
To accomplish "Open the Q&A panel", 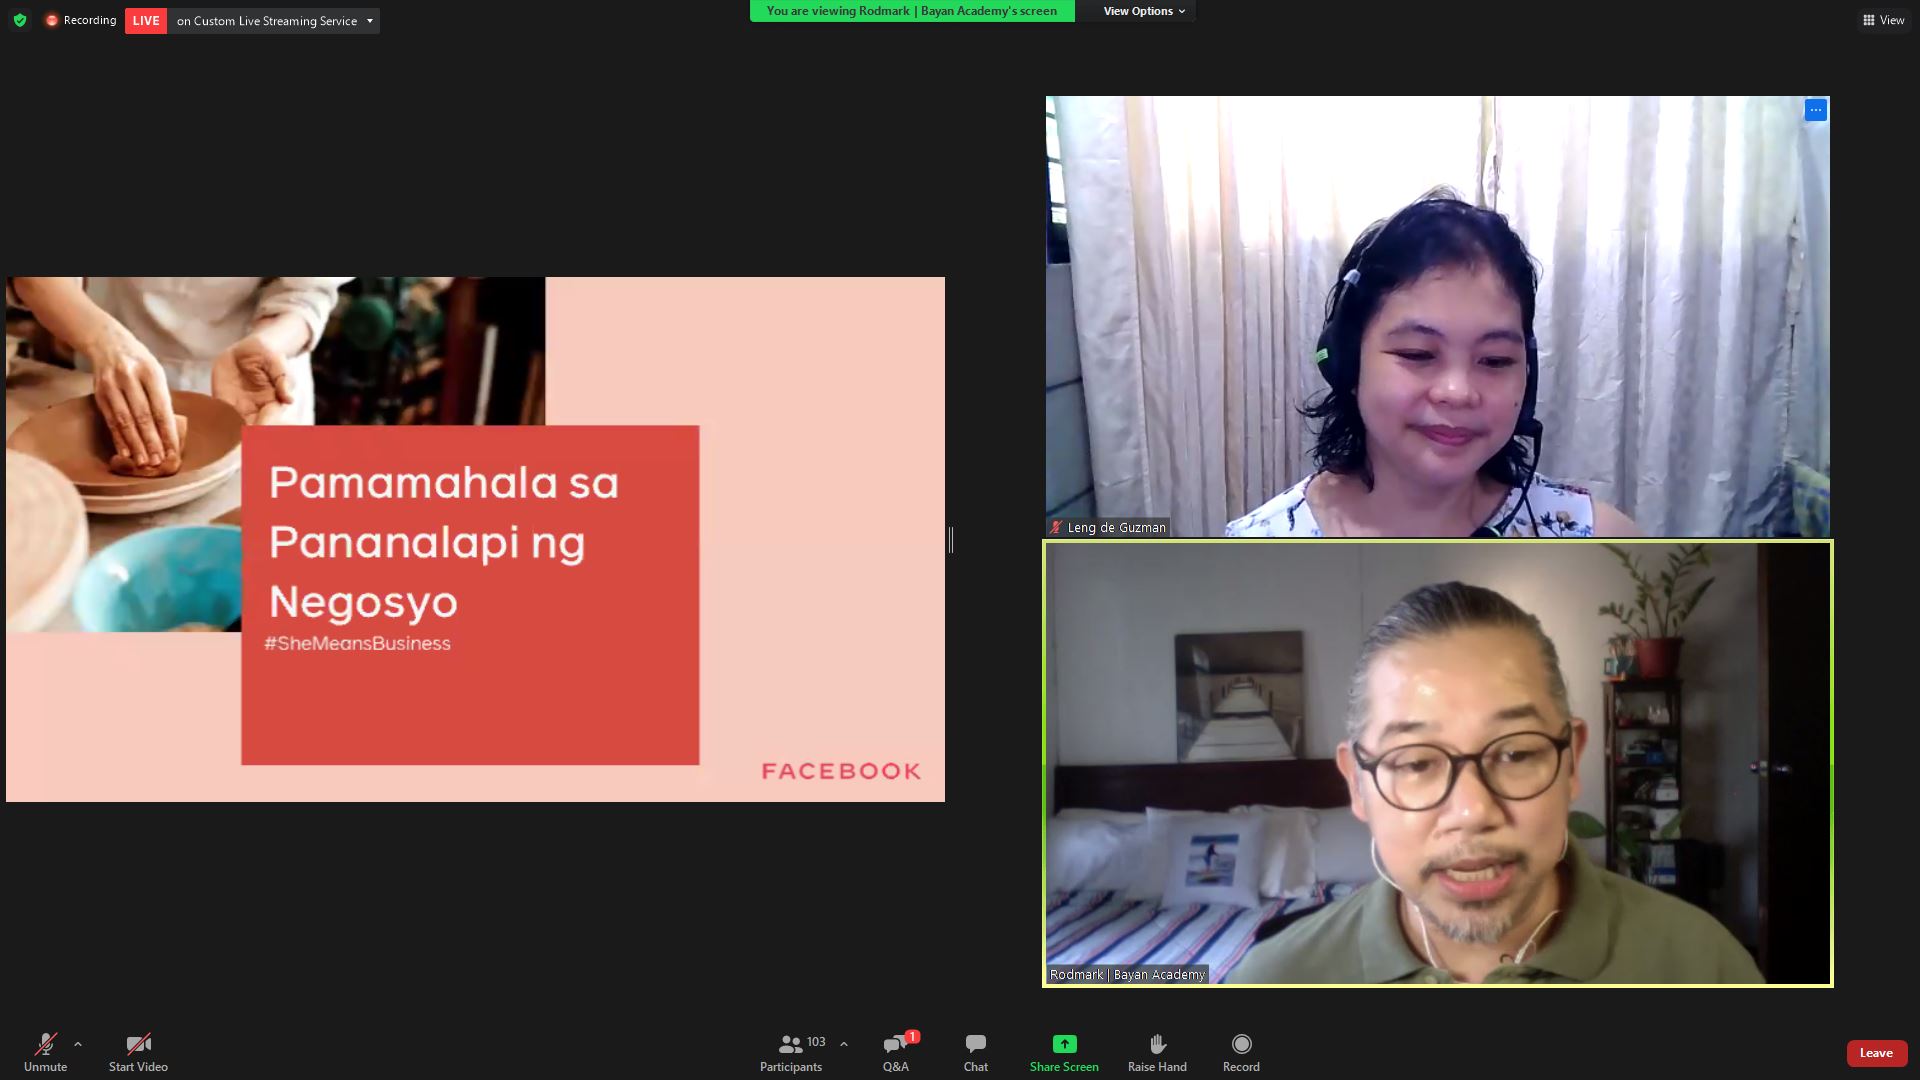I will point(896,1053).
